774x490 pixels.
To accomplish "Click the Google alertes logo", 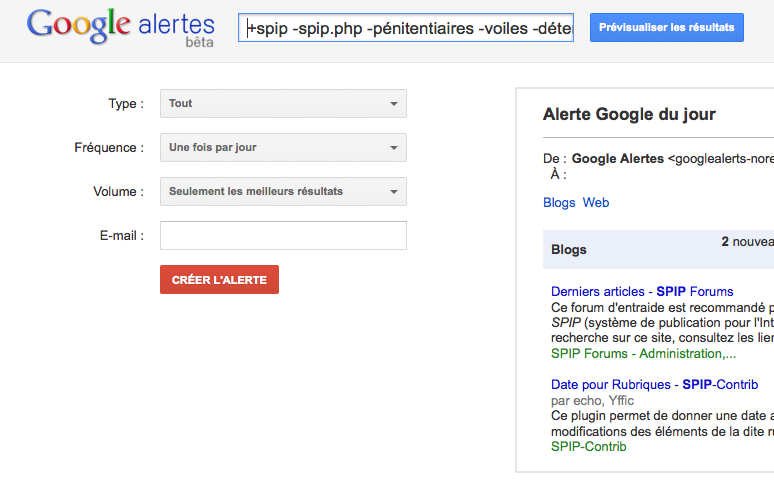I will [x=121, y=27].
